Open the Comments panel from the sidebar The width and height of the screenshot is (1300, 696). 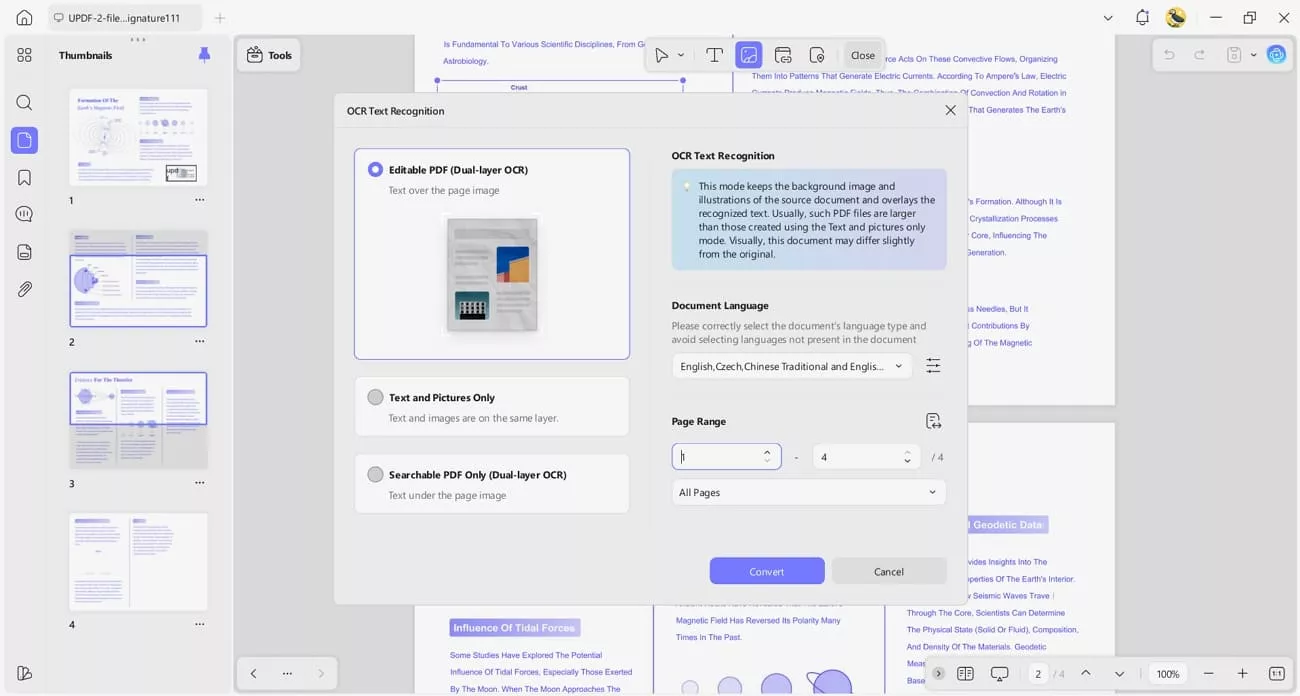[24, 213]
